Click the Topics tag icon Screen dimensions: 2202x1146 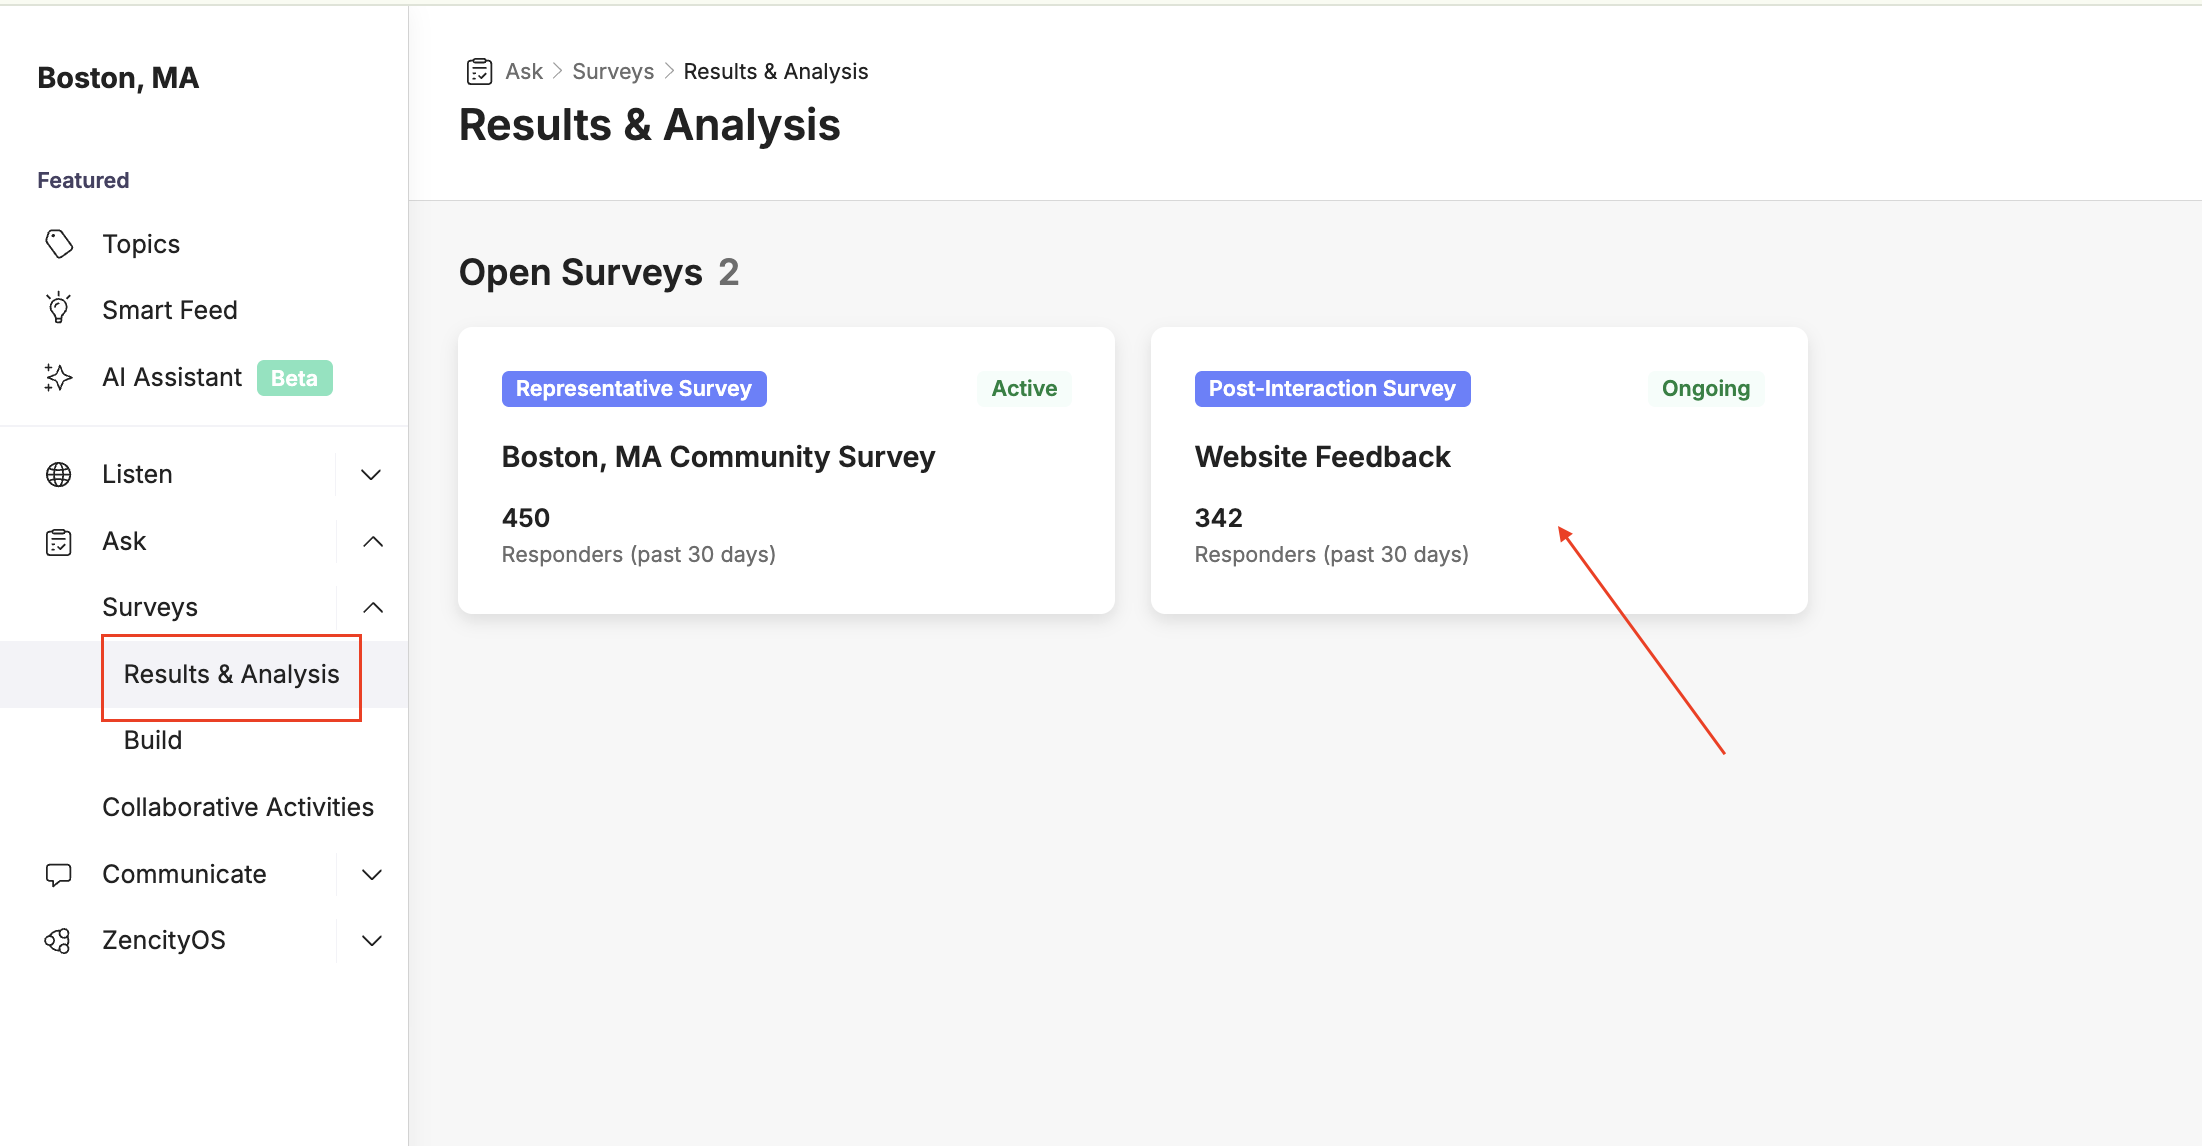(x=59, y=244)
